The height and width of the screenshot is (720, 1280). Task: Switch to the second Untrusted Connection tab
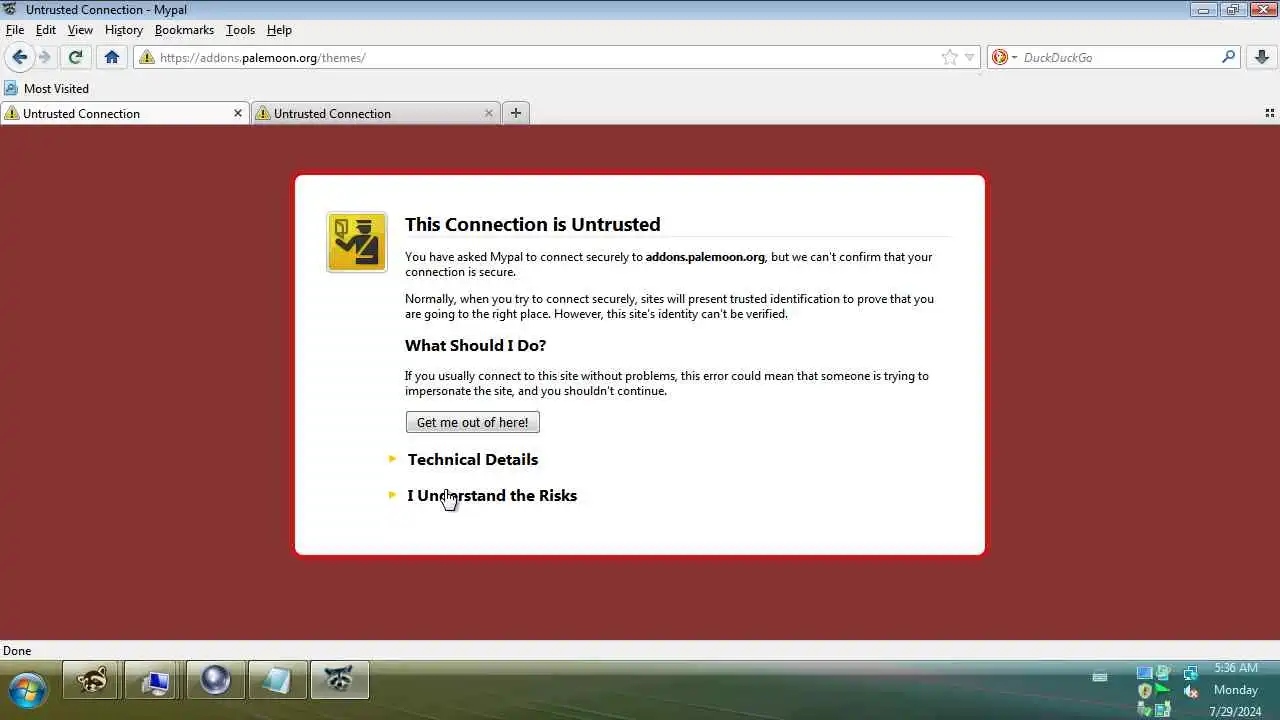pyautogui.click(x=375, y=113)
